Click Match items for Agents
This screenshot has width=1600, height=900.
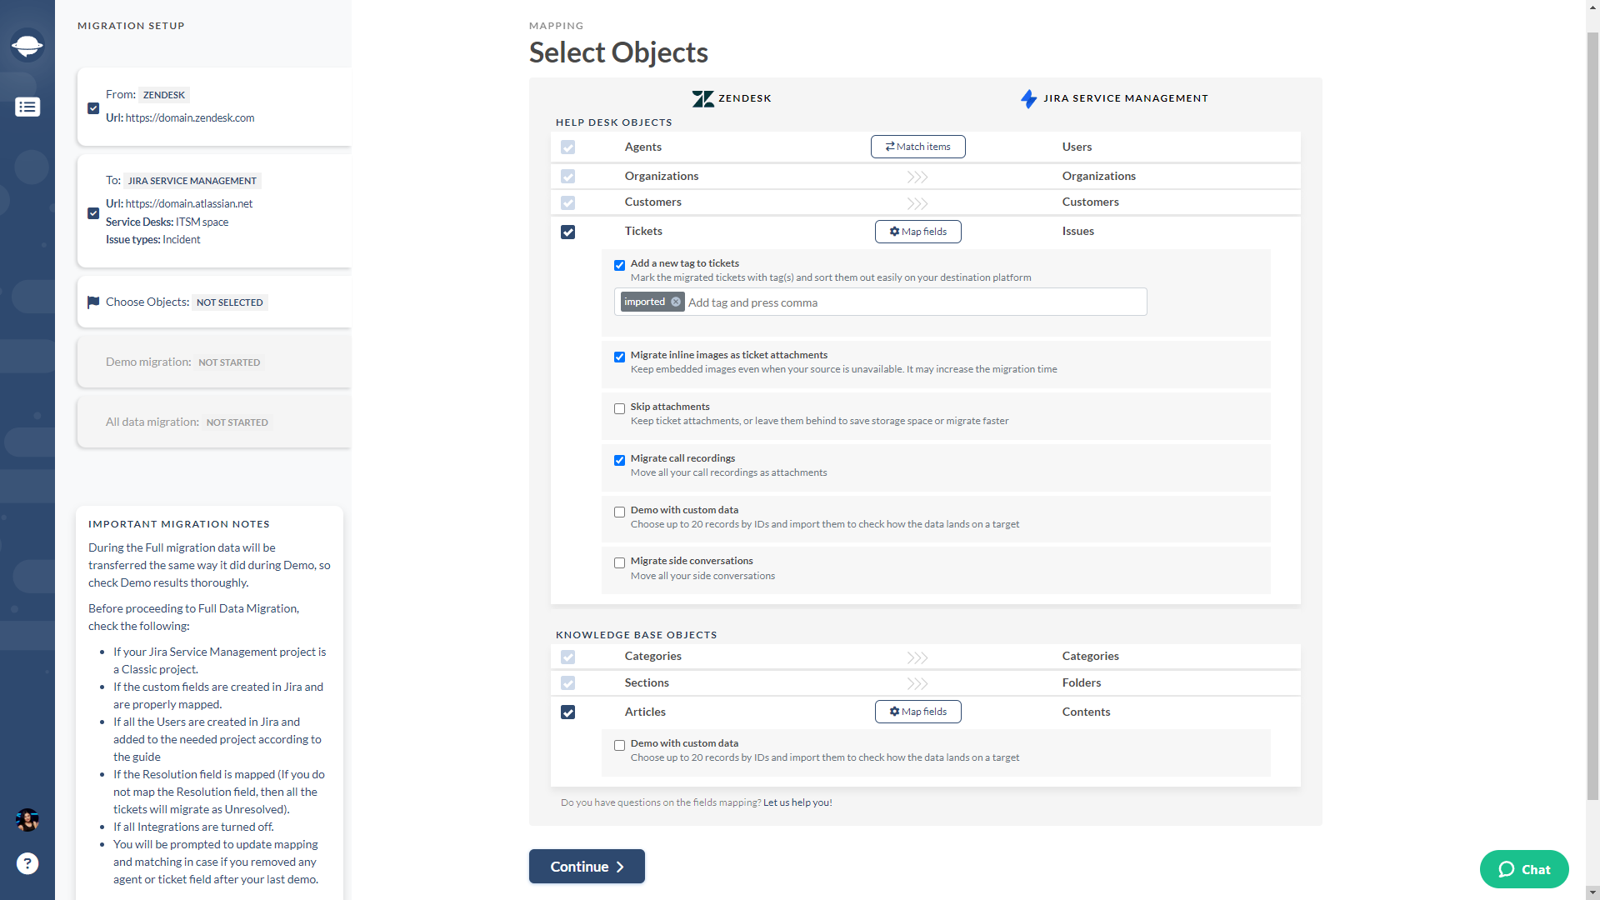pos(917,147)
